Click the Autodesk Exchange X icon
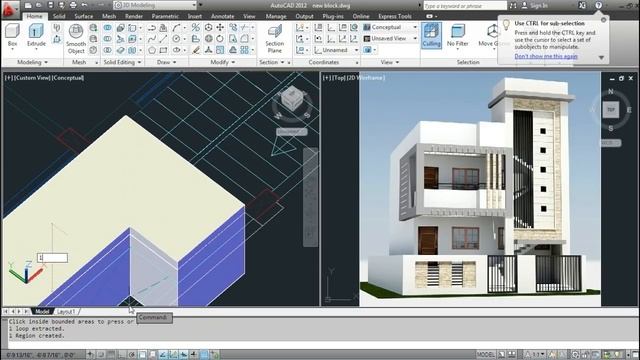 click(x=582, y=5)
